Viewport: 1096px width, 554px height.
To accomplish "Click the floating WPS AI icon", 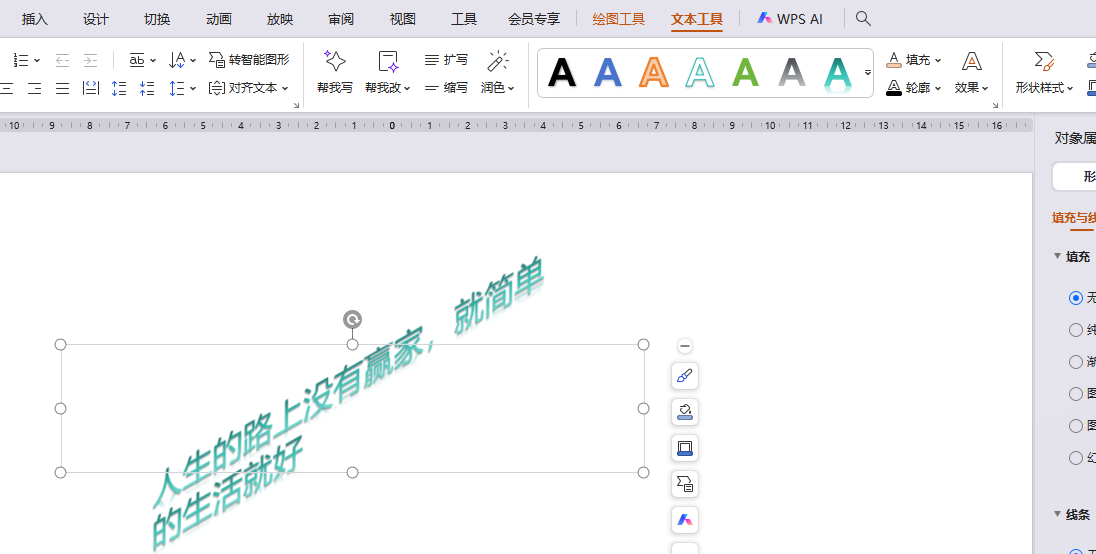I will point(685,520).
